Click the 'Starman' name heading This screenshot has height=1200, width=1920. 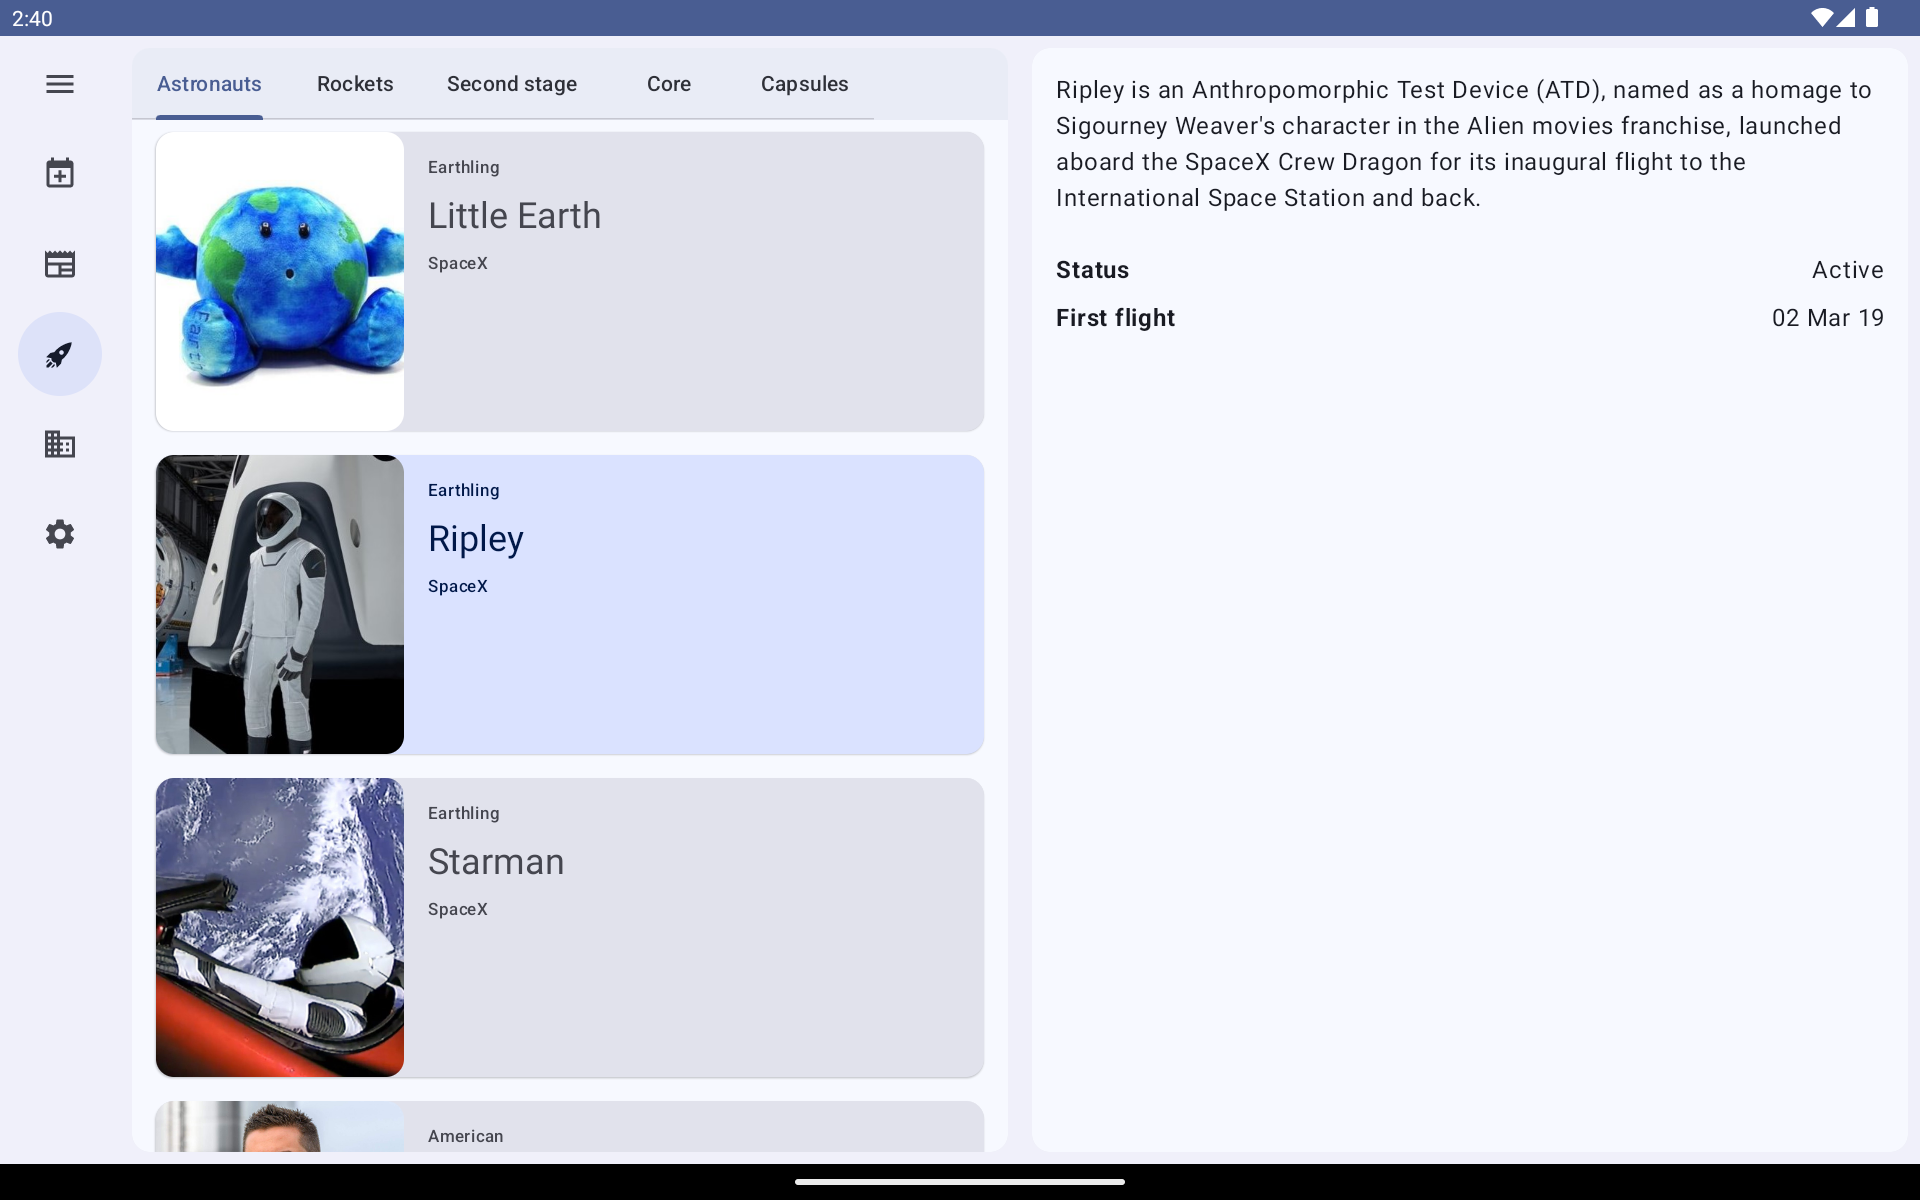click(496, 862)
